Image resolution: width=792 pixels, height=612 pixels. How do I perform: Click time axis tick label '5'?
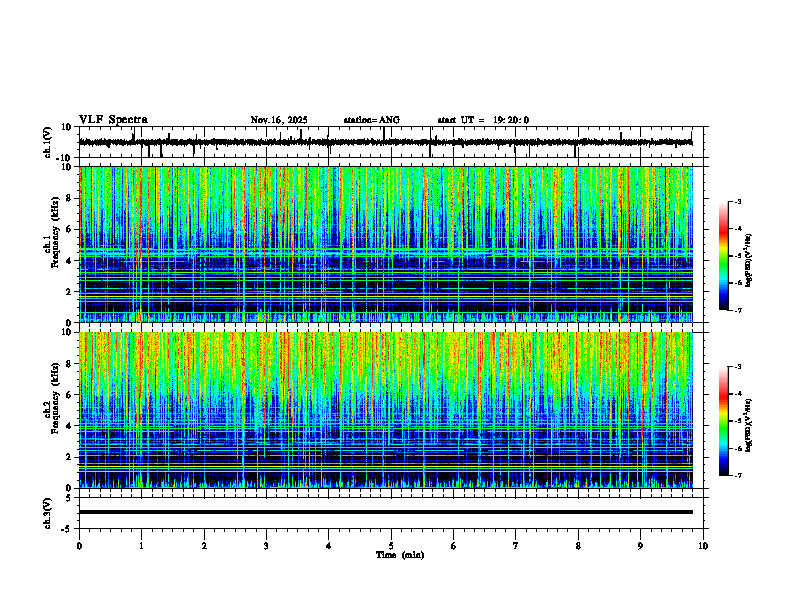[391, 546]
